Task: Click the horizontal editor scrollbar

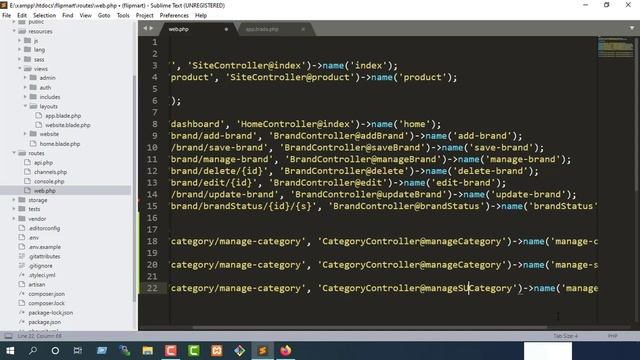Action: tap(369, 327)
